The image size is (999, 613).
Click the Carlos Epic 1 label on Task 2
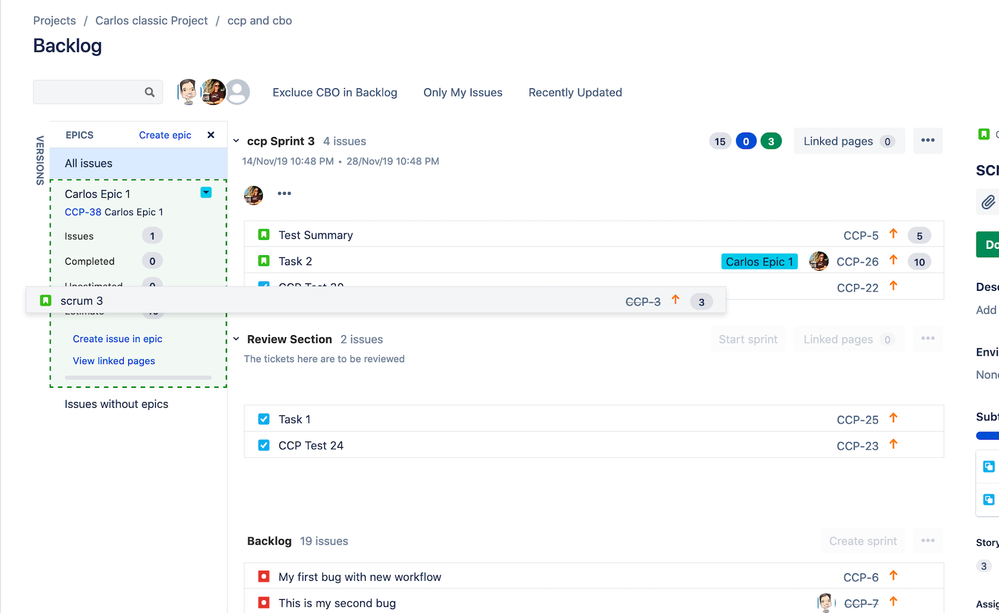point(759,261)
